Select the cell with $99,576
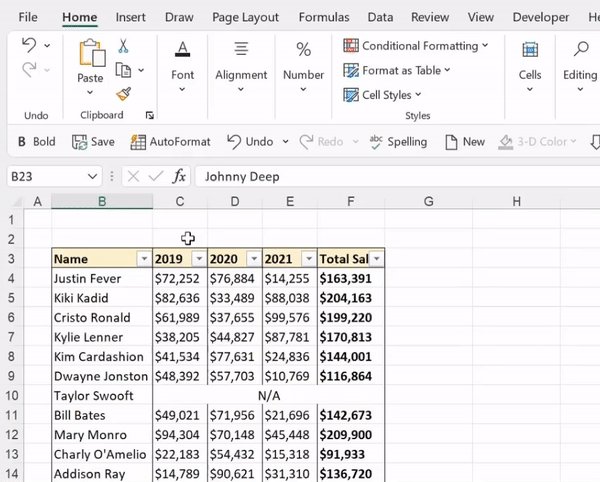 290,318
